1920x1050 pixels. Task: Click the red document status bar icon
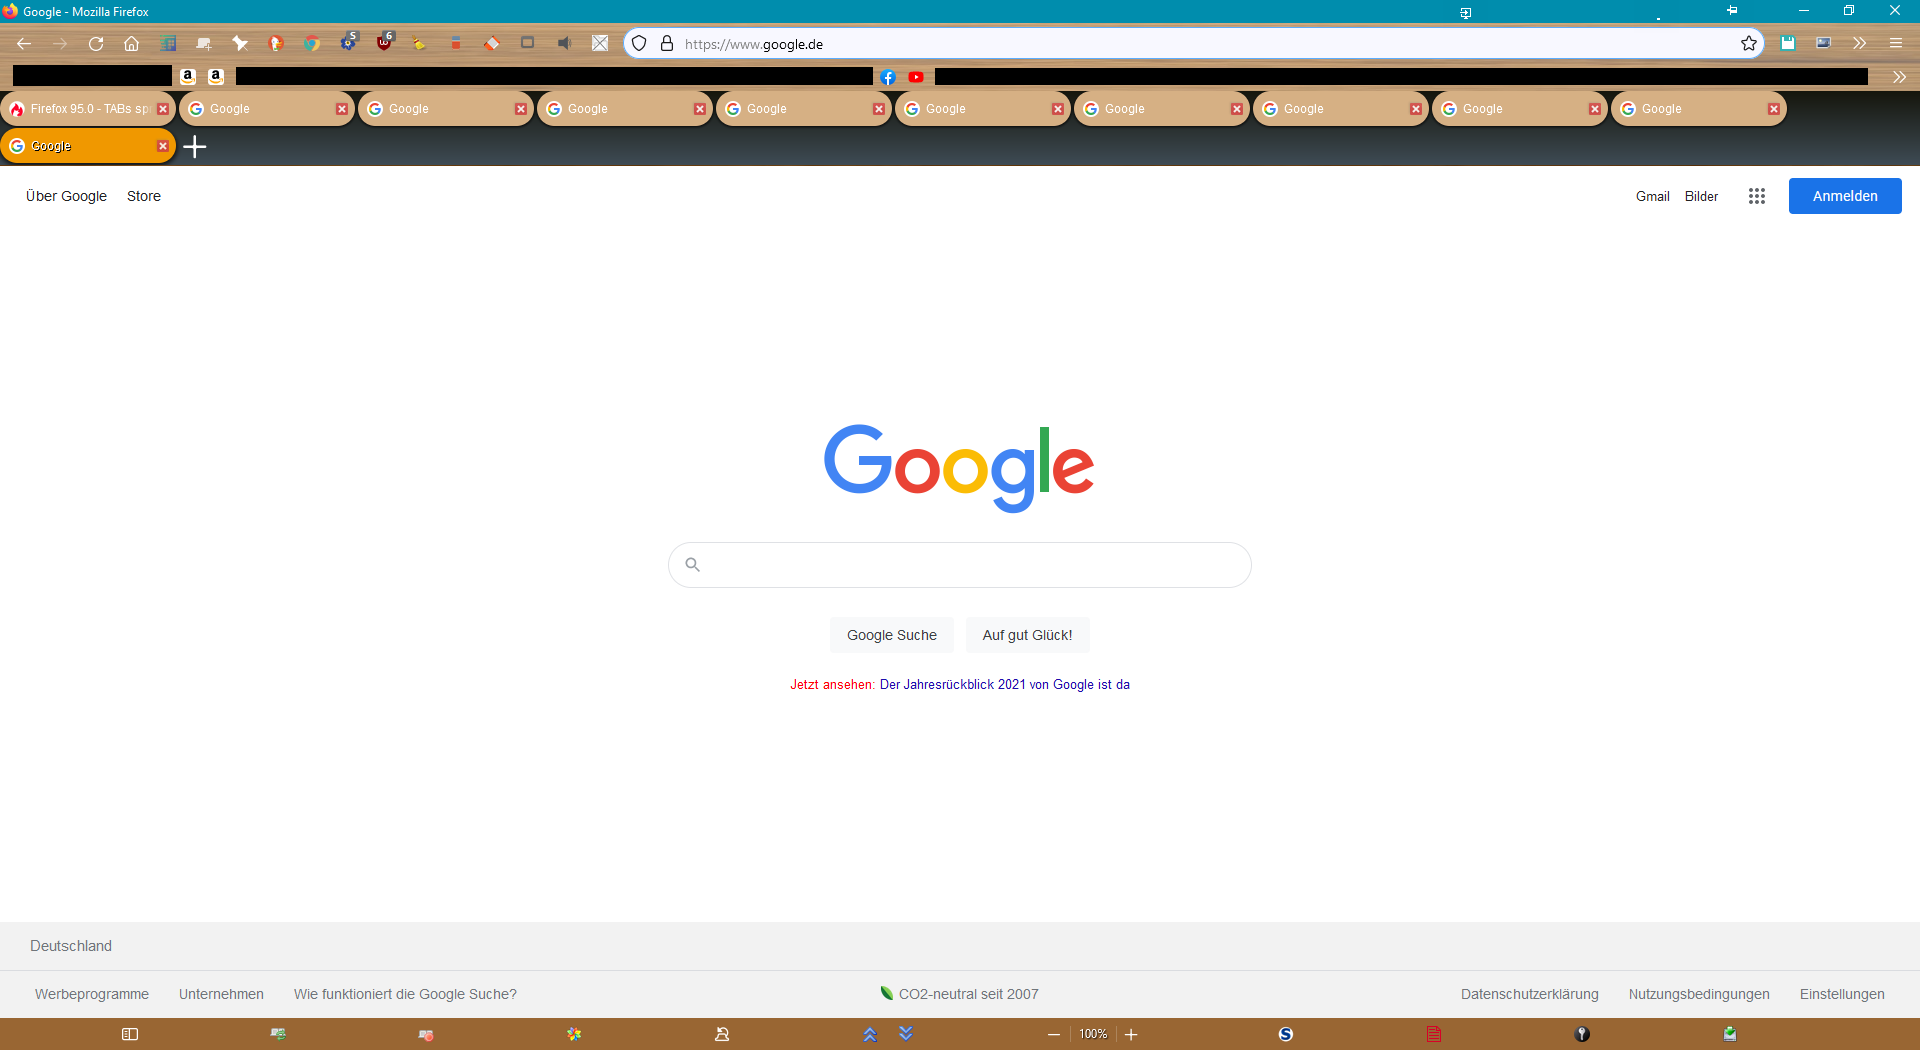click(x=1434, y=1034)
